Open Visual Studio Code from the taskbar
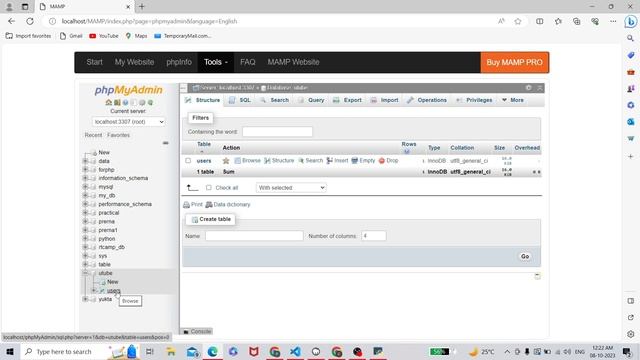The height and width of the screenshot is (360, 640). [295, 351]
